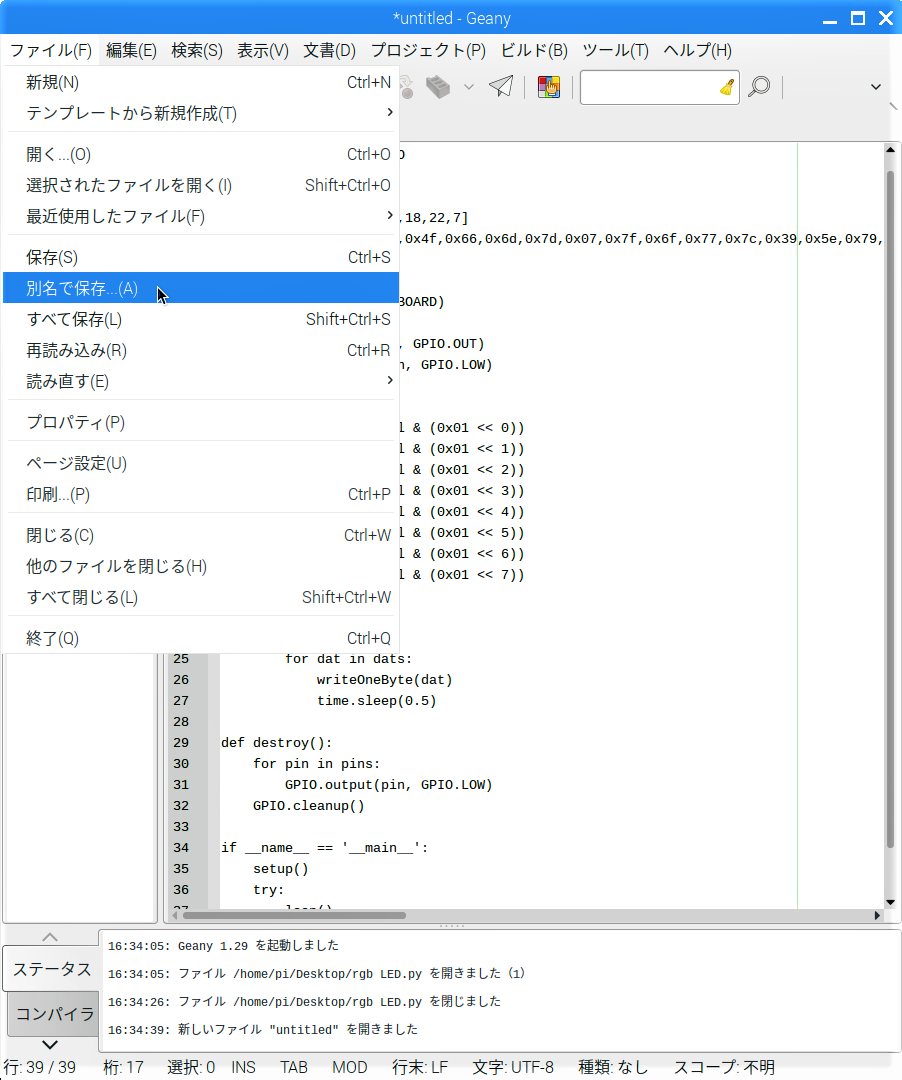Open the color chooser icon
The image size is (902, 1080).
[548, 87]
